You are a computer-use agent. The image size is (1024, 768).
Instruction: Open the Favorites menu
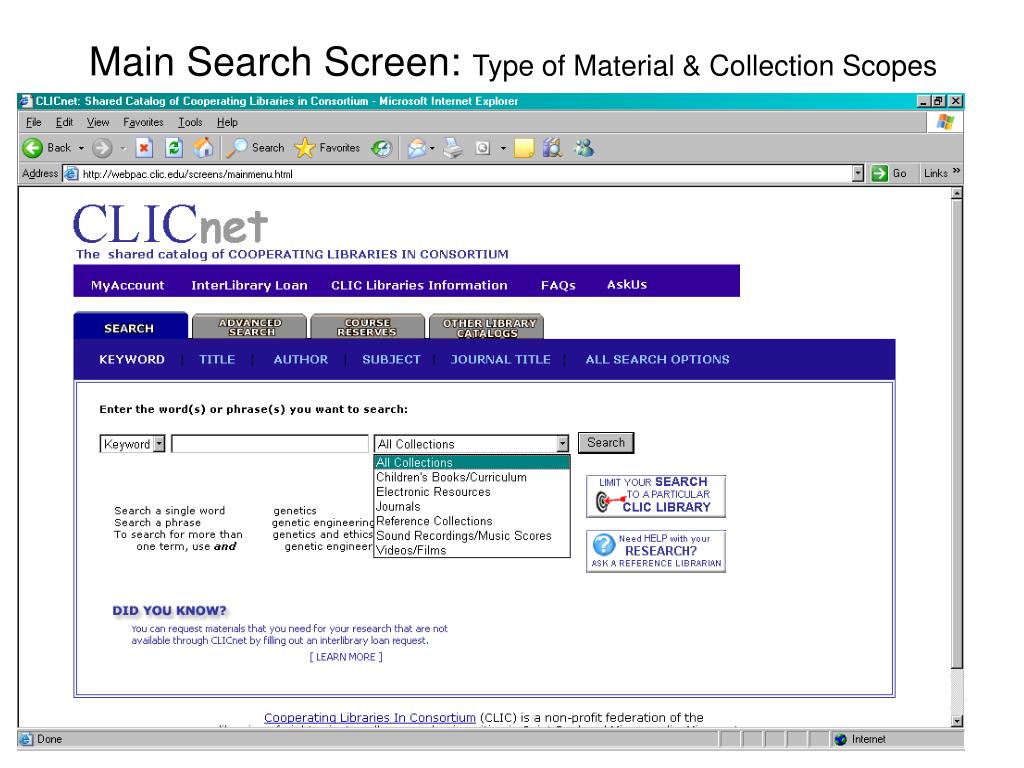pos(143,122)
